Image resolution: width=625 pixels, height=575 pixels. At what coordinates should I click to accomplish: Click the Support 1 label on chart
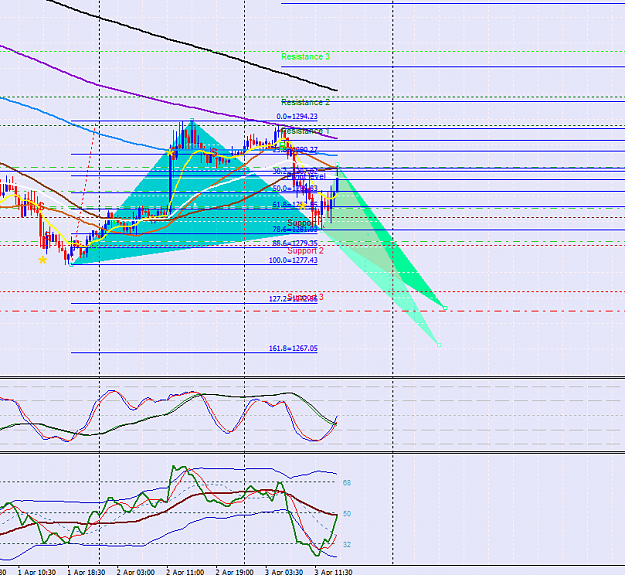(302, 223)
